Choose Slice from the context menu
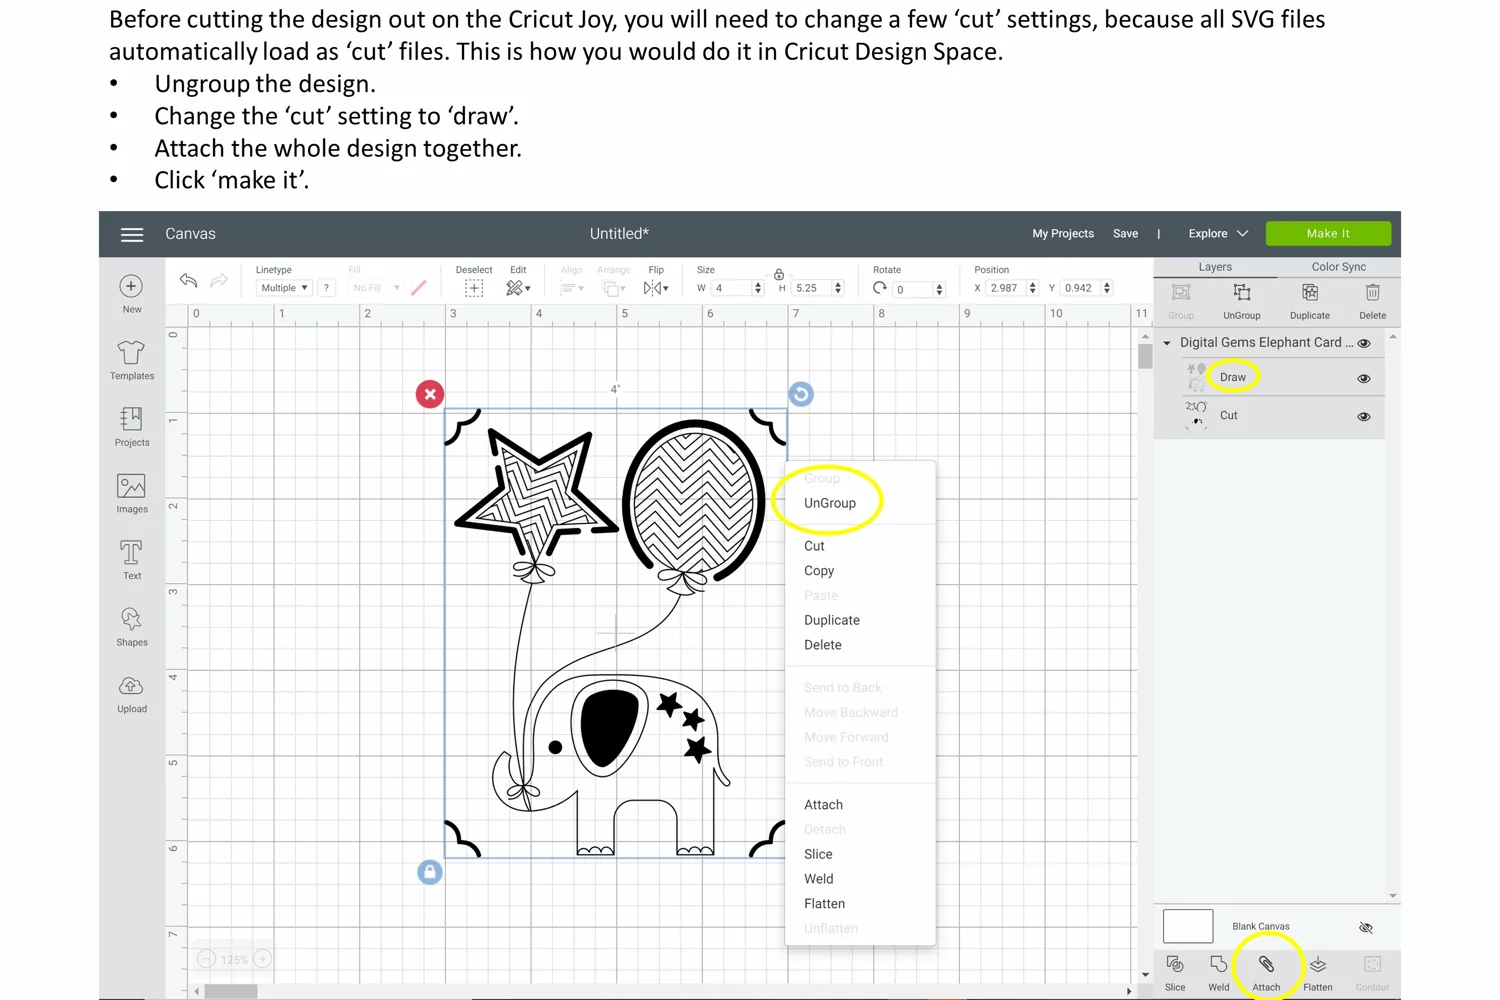This screenshot has width=1500, height=1000. [x=818, y=854]
